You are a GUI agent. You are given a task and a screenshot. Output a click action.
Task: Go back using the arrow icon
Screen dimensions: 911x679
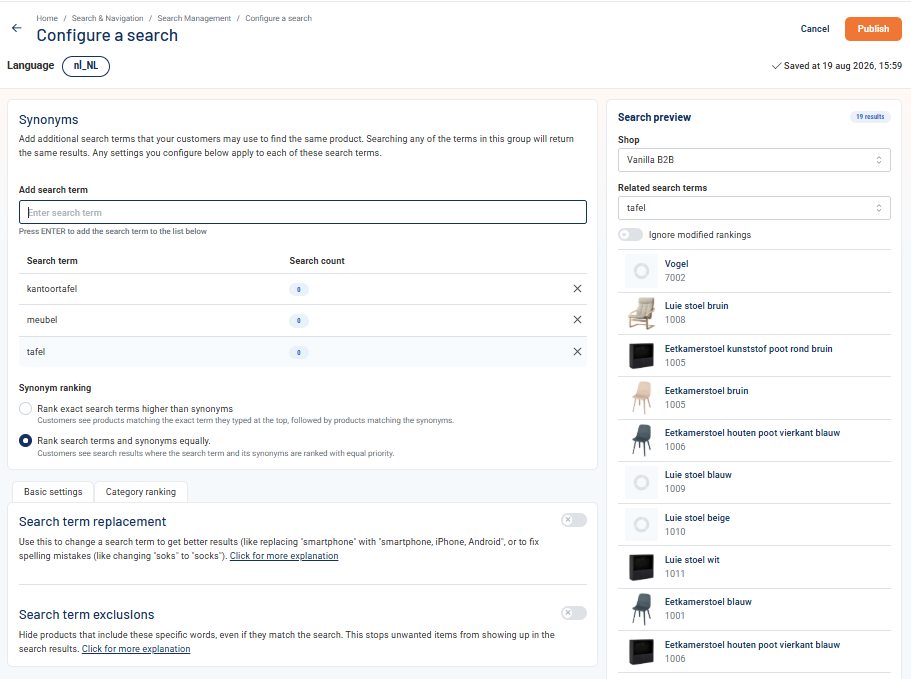coord(16,28)
